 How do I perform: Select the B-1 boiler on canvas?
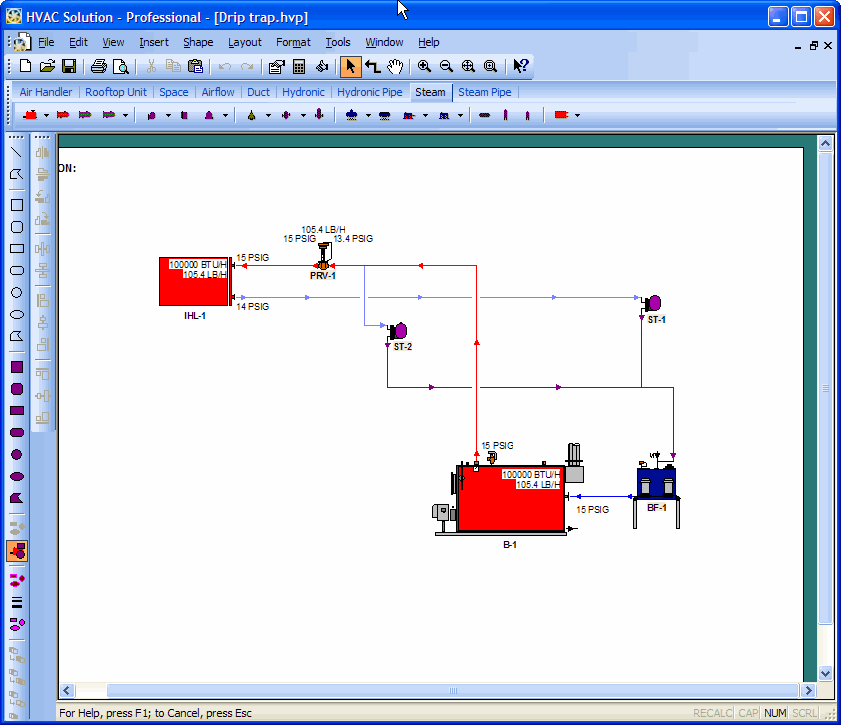coord(510,499)
